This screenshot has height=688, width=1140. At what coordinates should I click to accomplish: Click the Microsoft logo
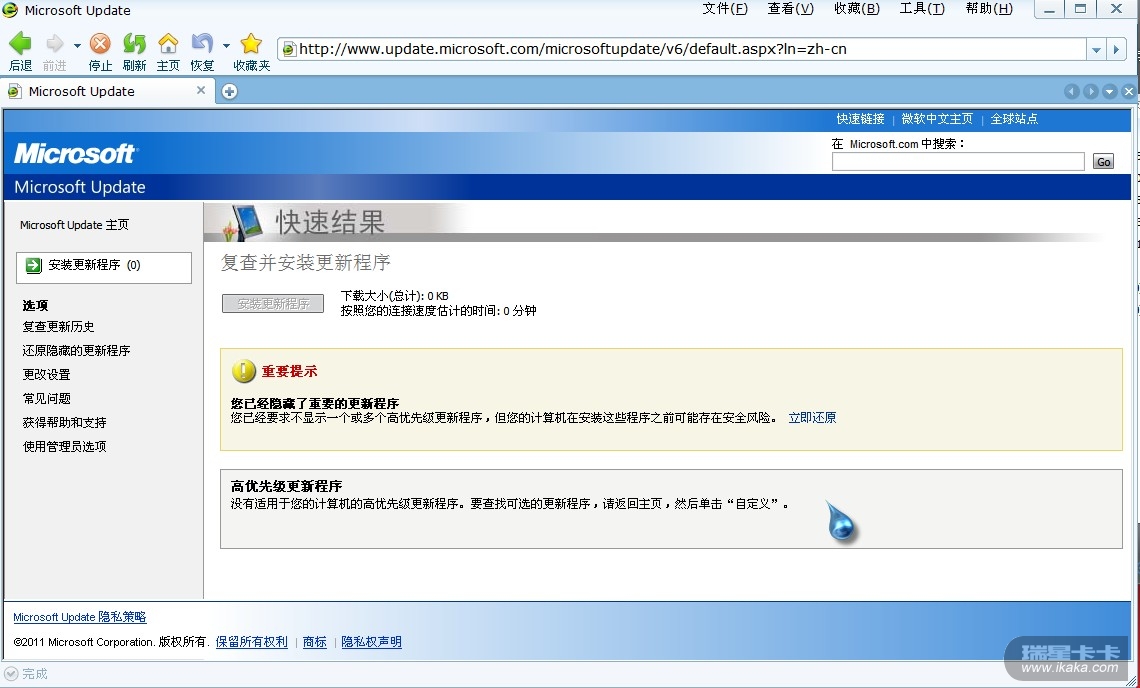pos(74,153)
